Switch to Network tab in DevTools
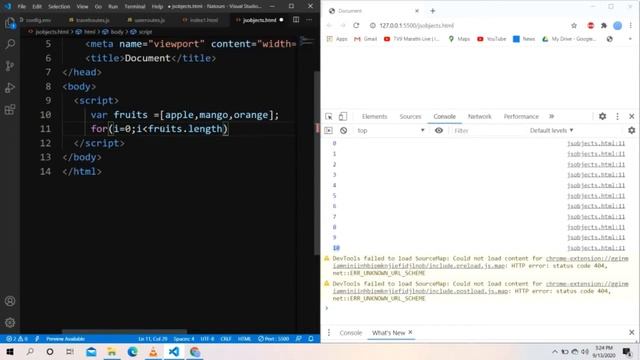Viewport: 640px width, 360px height. [480, 116]
